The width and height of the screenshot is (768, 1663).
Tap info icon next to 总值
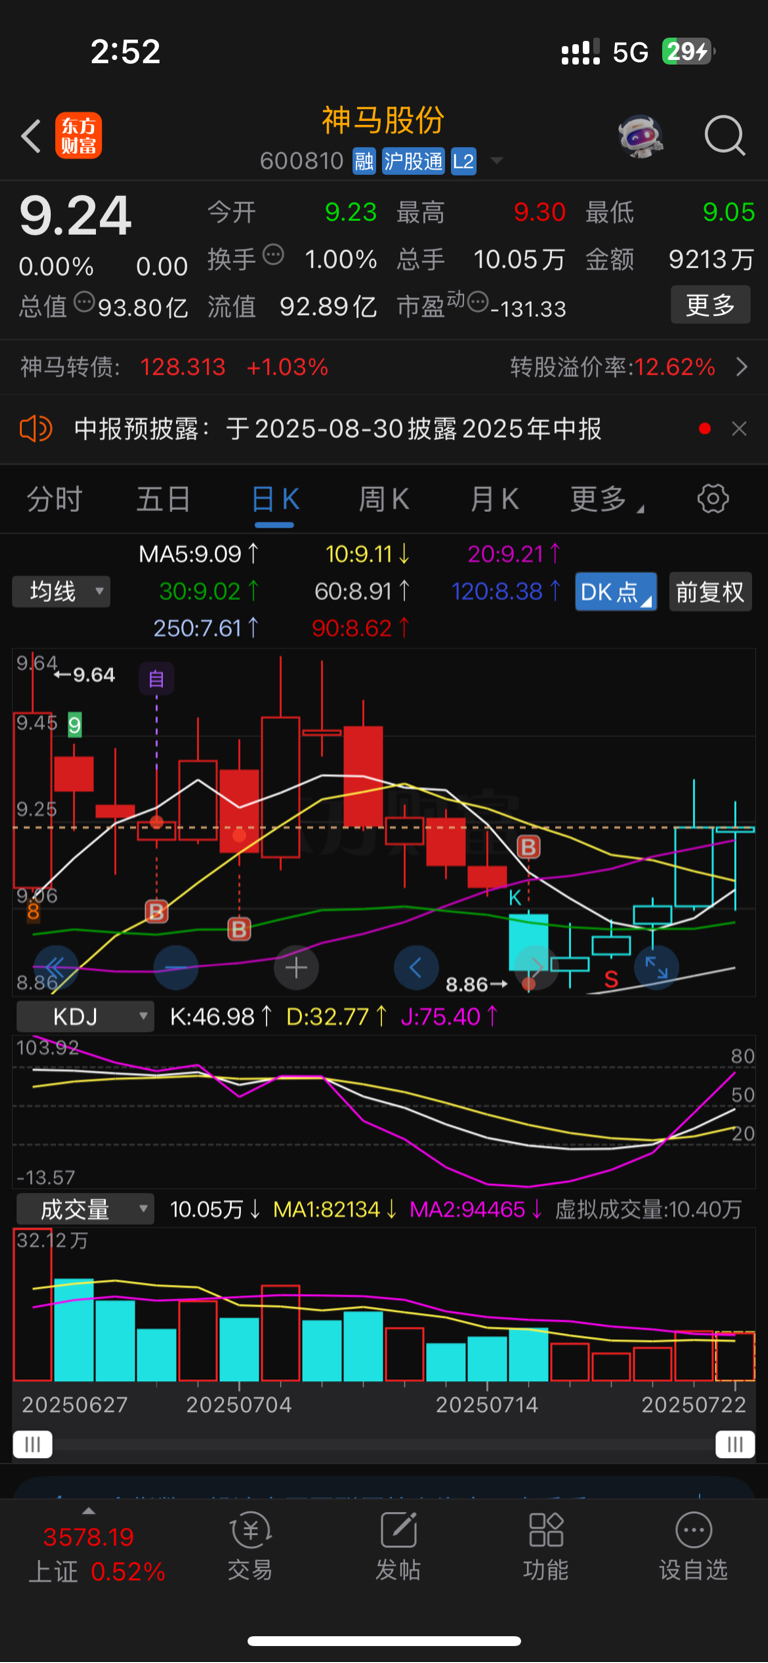pyautogui.click(x=84, y=302)
